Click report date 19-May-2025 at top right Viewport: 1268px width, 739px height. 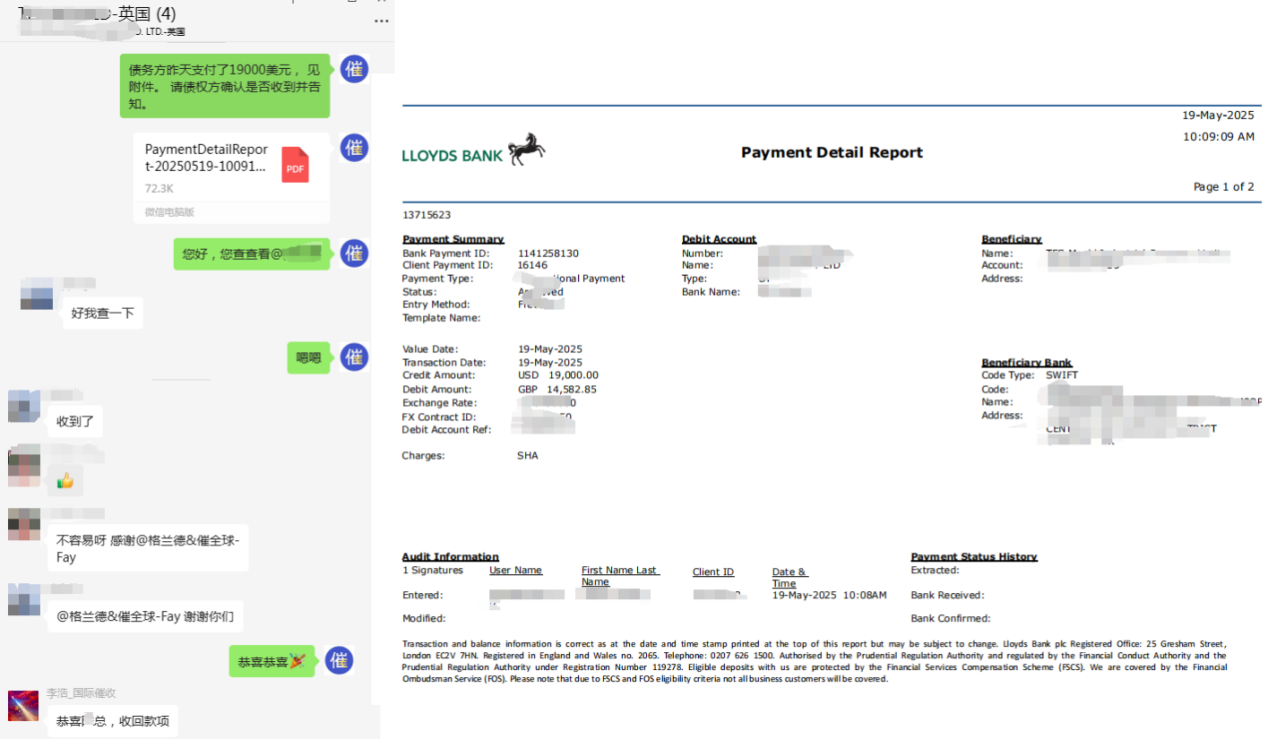pos(1218,115)
